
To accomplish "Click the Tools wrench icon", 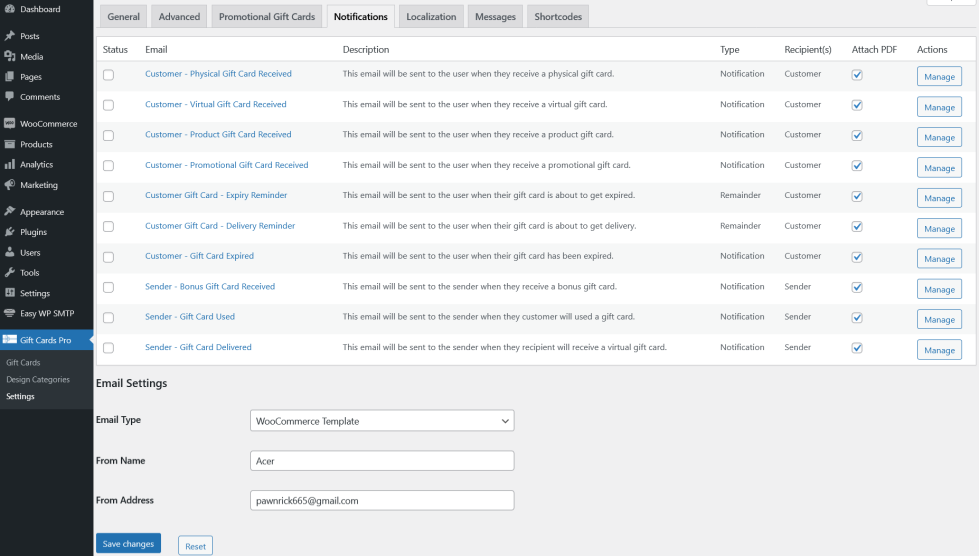I will coord(10,273).
